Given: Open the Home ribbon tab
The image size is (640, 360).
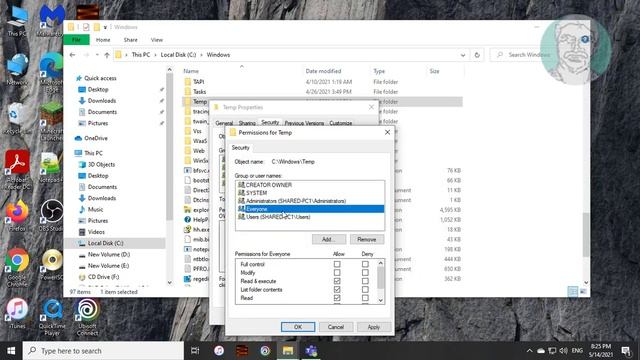Looking at the screenshot, I should click(x=103, y=40).
